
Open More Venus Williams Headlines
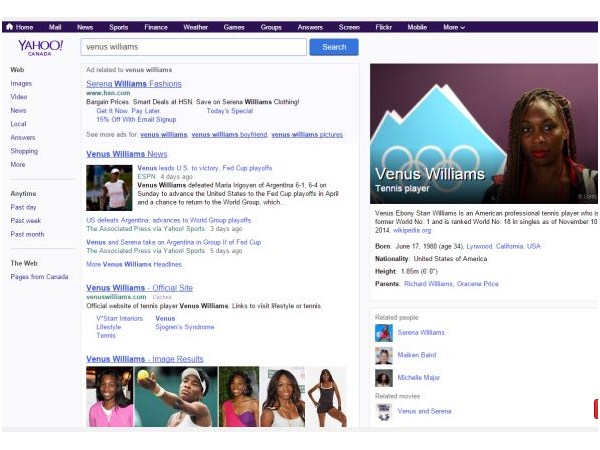coord(134,264)
